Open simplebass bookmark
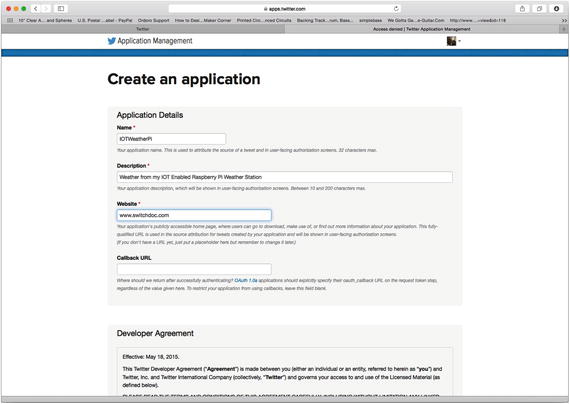The image size is (570, 404). pos(370,20)
